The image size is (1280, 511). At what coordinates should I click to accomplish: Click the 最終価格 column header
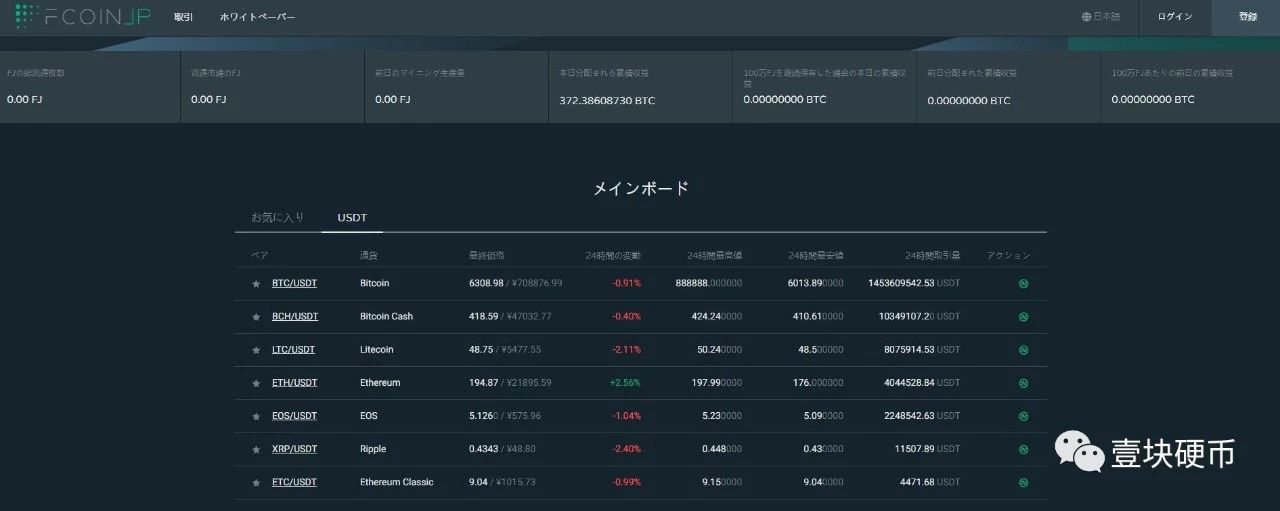click(487, 256)
